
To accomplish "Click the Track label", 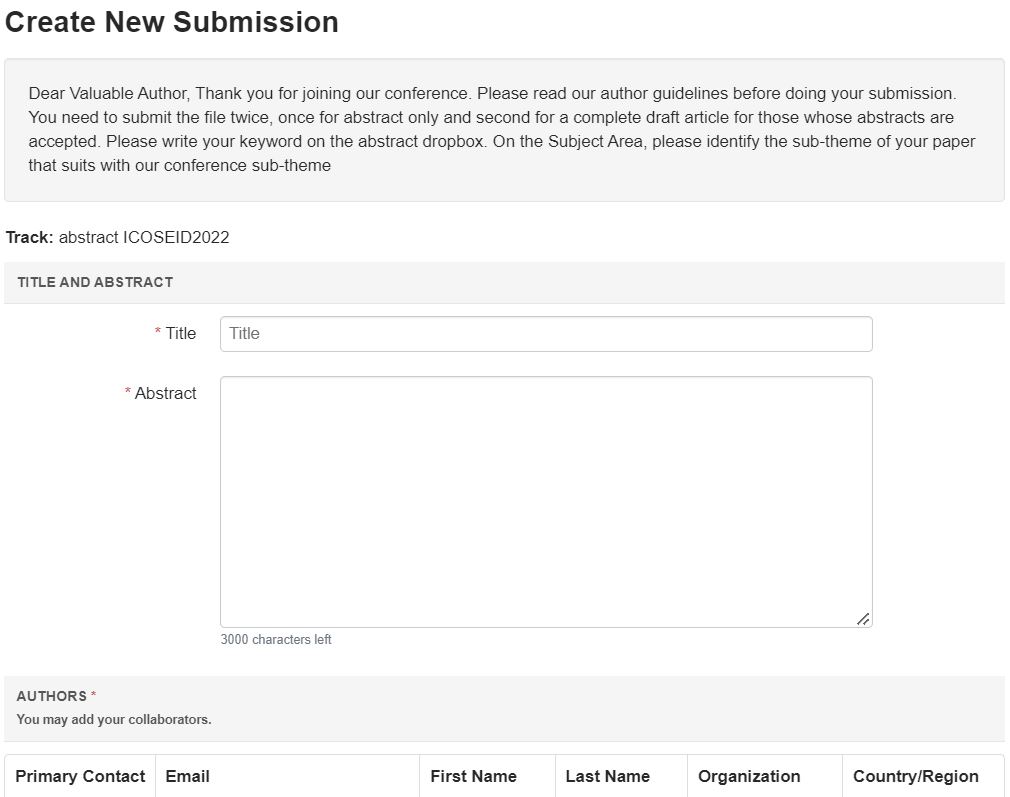I will (x=29, y=237).
